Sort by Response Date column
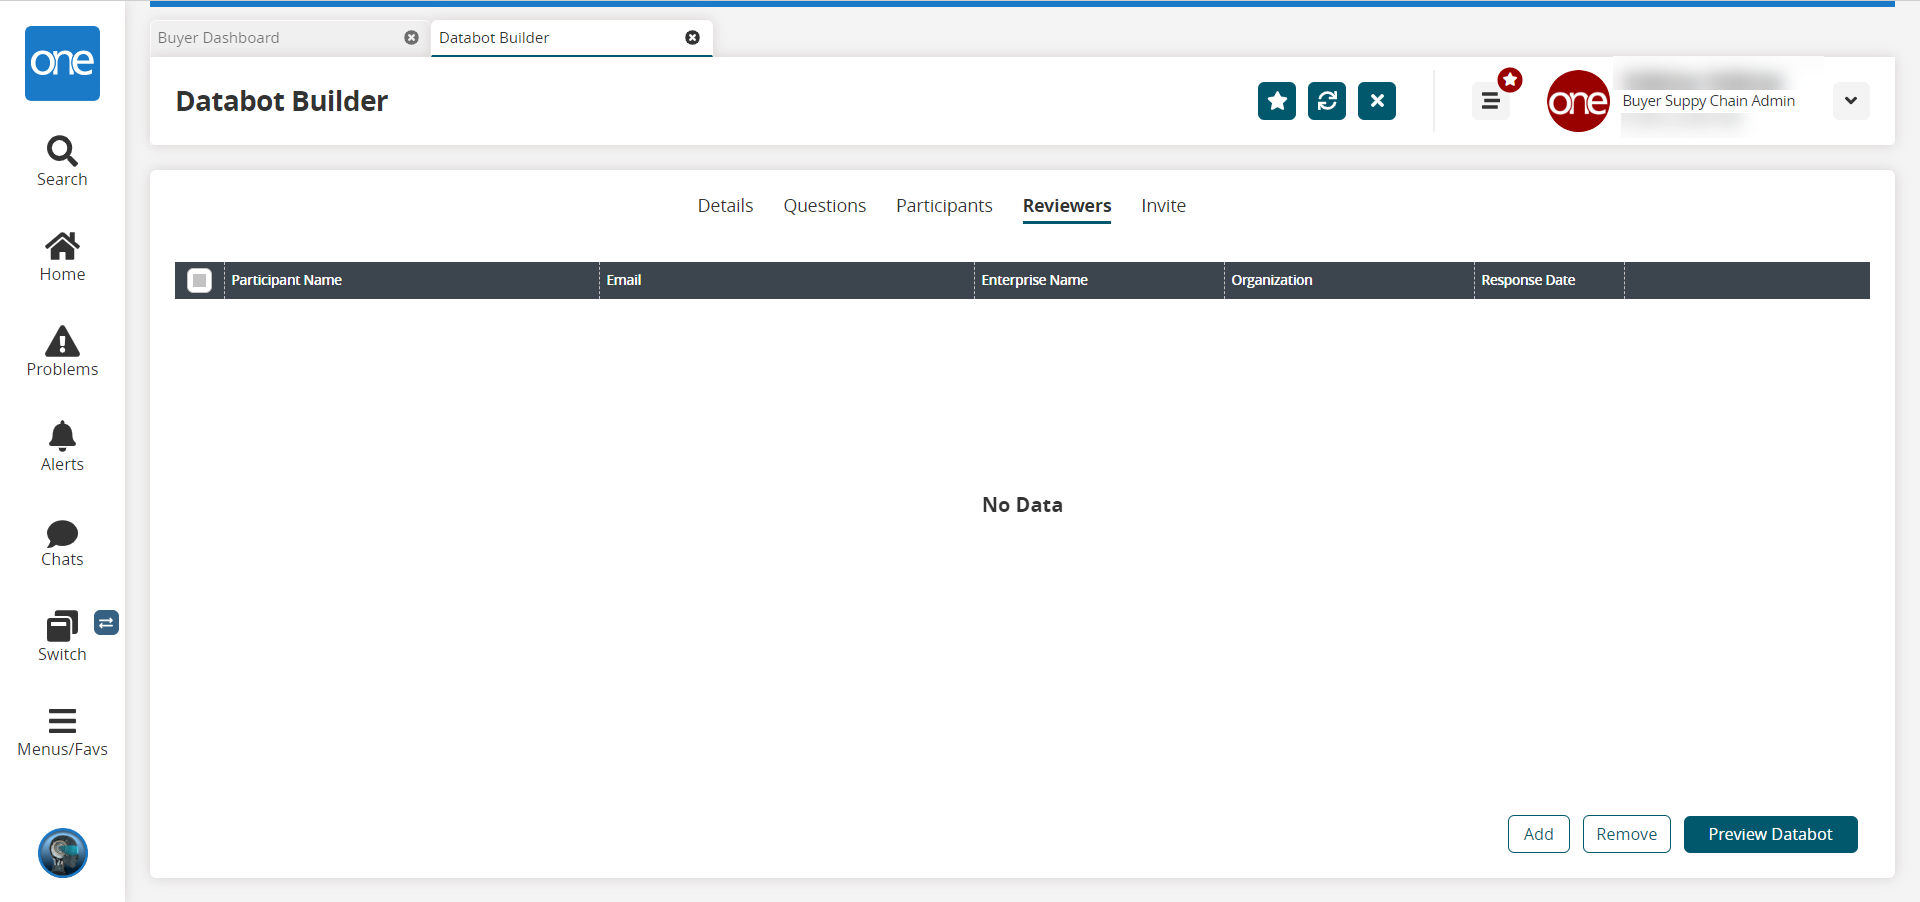 pyautogui.click(x=1549, y=281)
